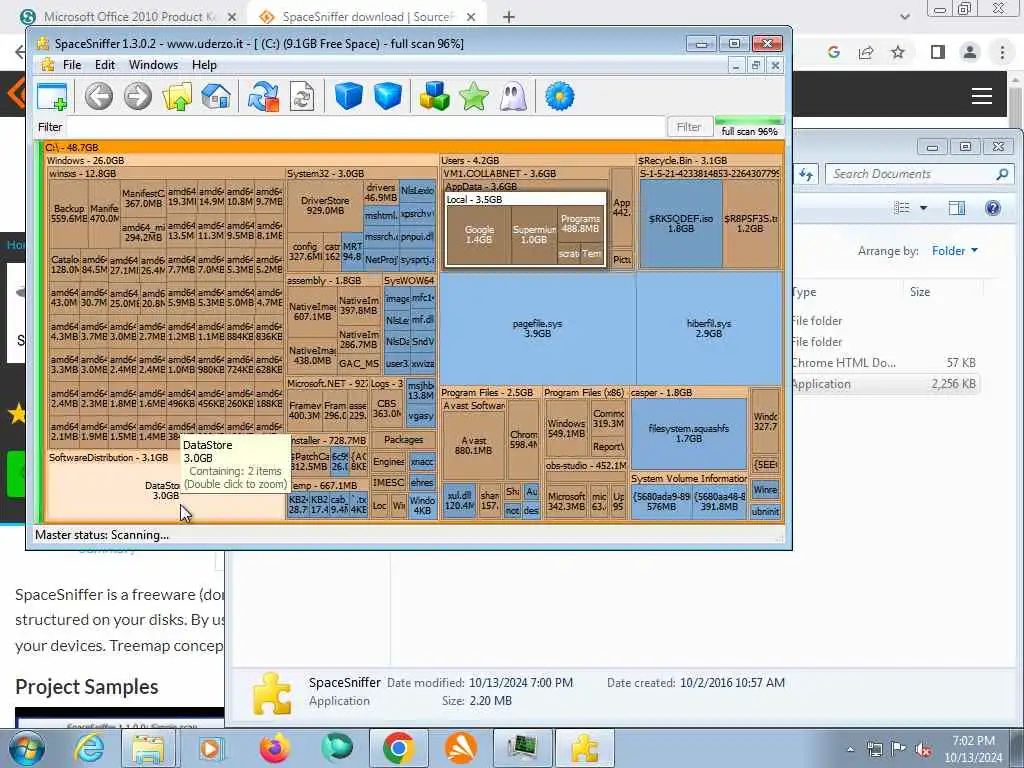Viewport: 1024px width, 768px height.
Task: Select the $RKSQDEF.iso 1.8GB block
Action: (x=680, y=223)
